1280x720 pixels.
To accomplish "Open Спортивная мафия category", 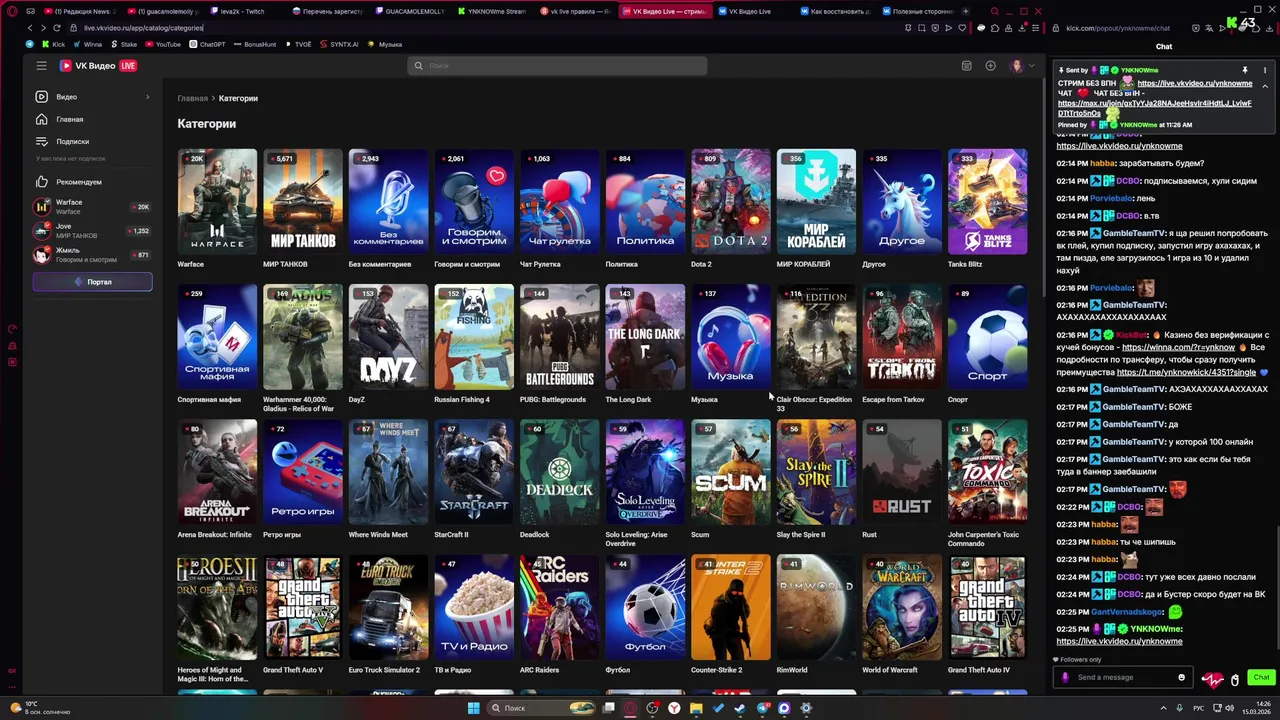I will coord(217,337).
